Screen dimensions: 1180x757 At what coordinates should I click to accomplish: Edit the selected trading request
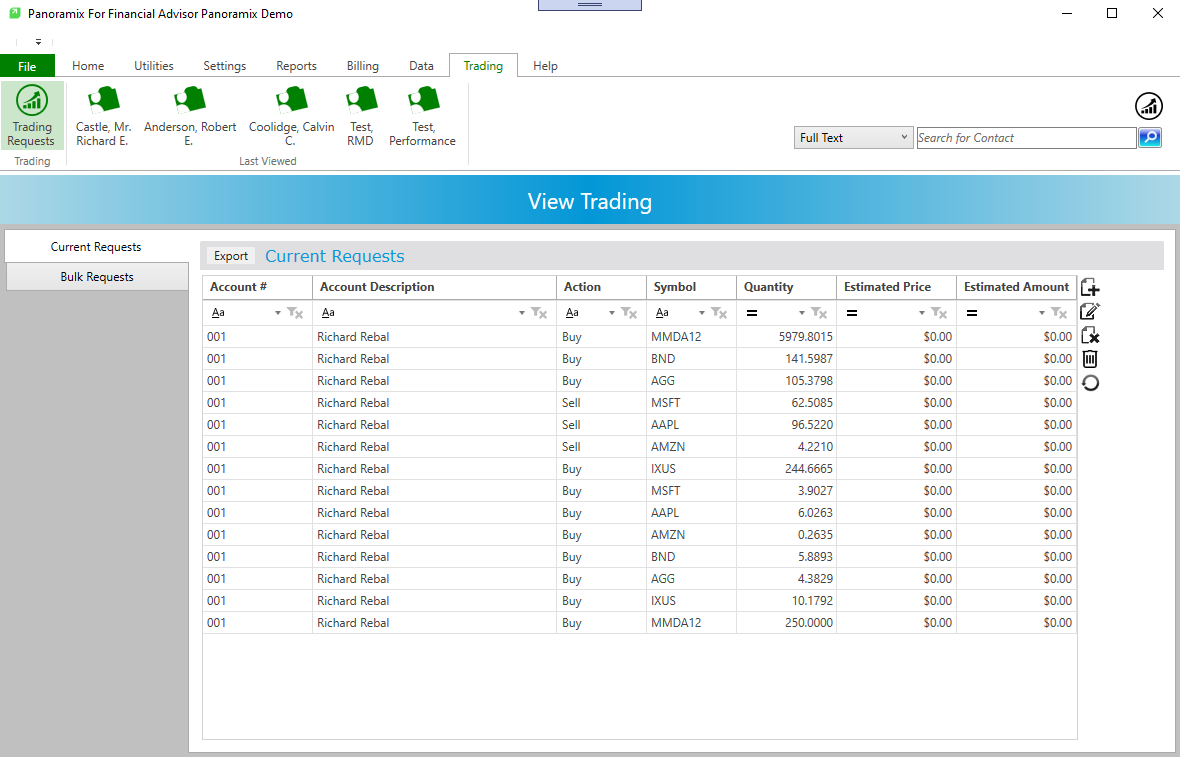point(1090,311)
